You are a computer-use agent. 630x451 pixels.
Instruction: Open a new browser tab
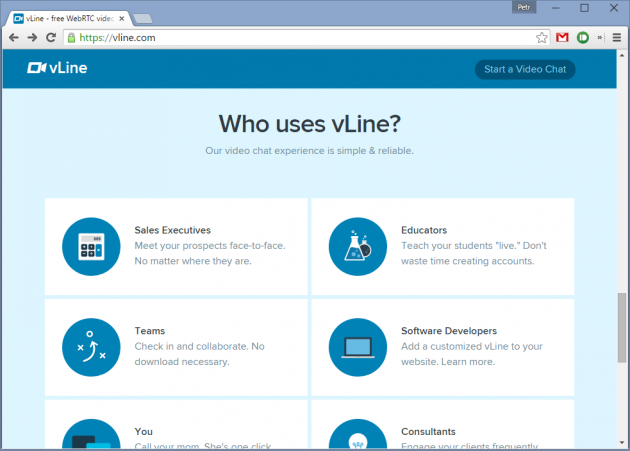[x=142, y=17]
